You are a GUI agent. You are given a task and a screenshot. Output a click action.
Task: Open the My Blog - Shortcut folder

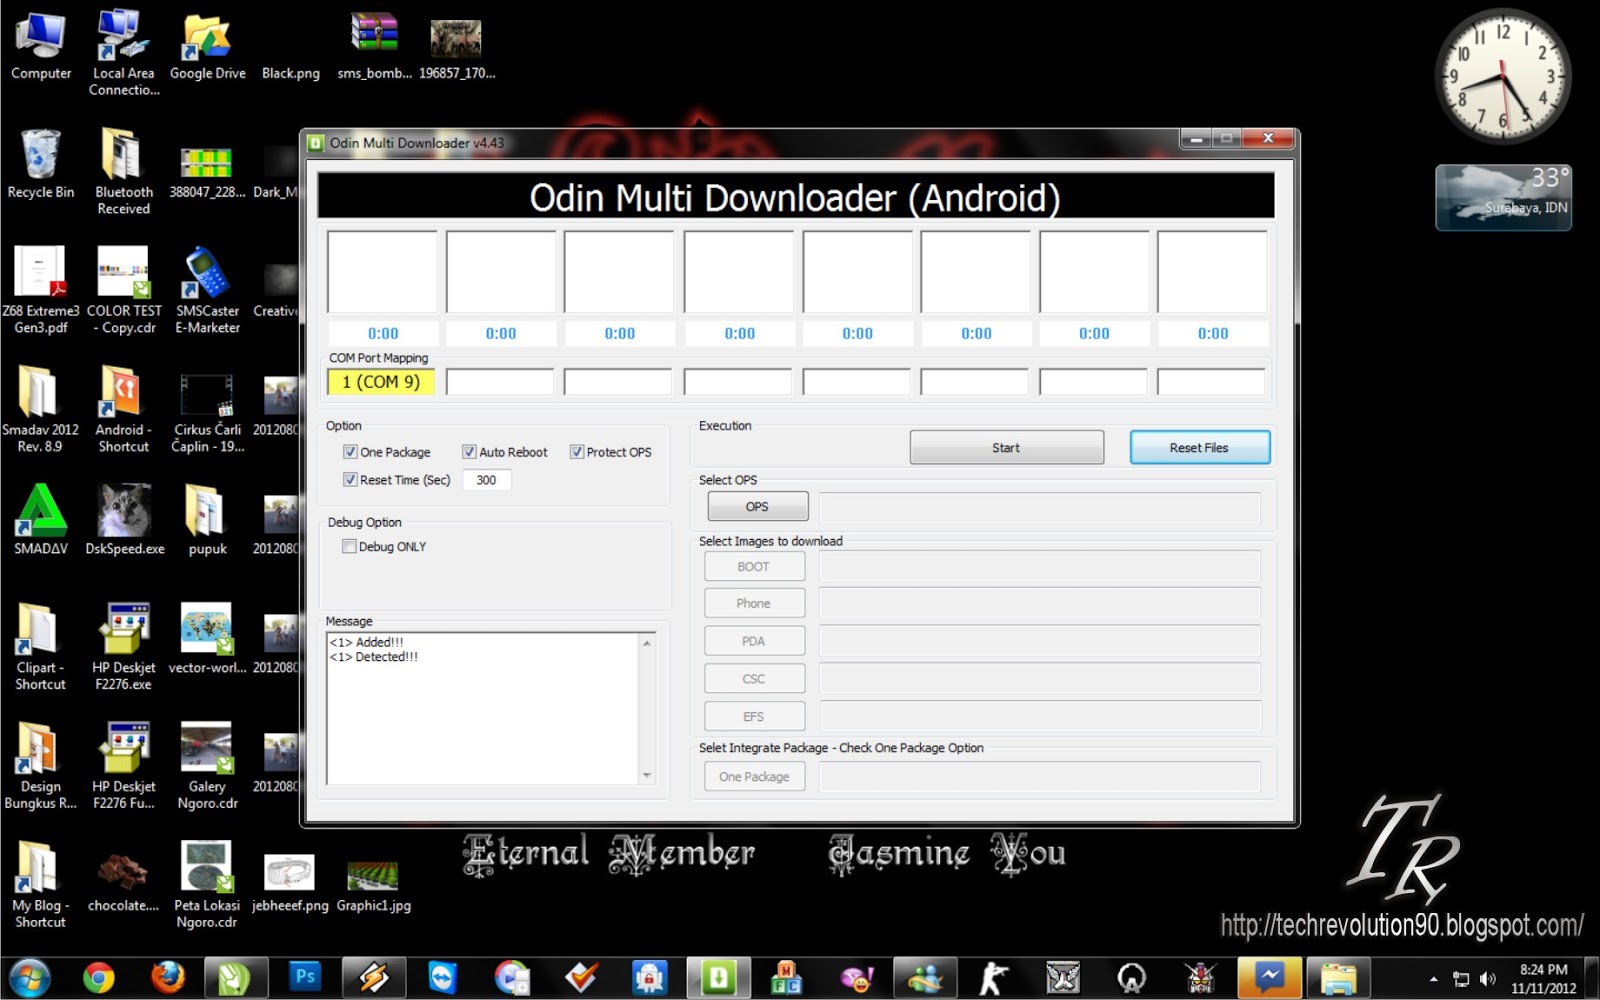click(x=40, y=885)
